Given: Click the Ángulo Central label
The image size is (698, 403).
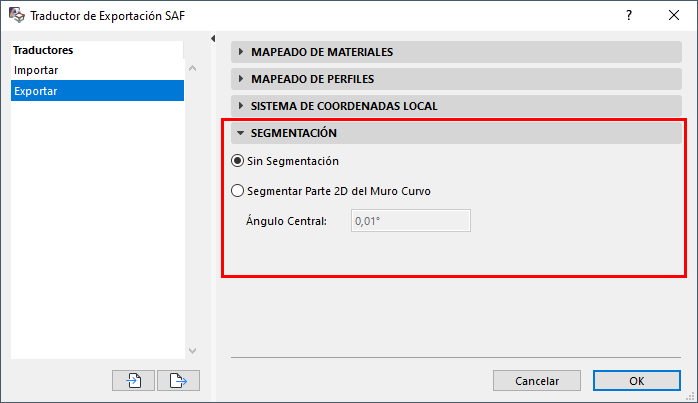Looking at the screenshot, I should (x=286, y=221).
